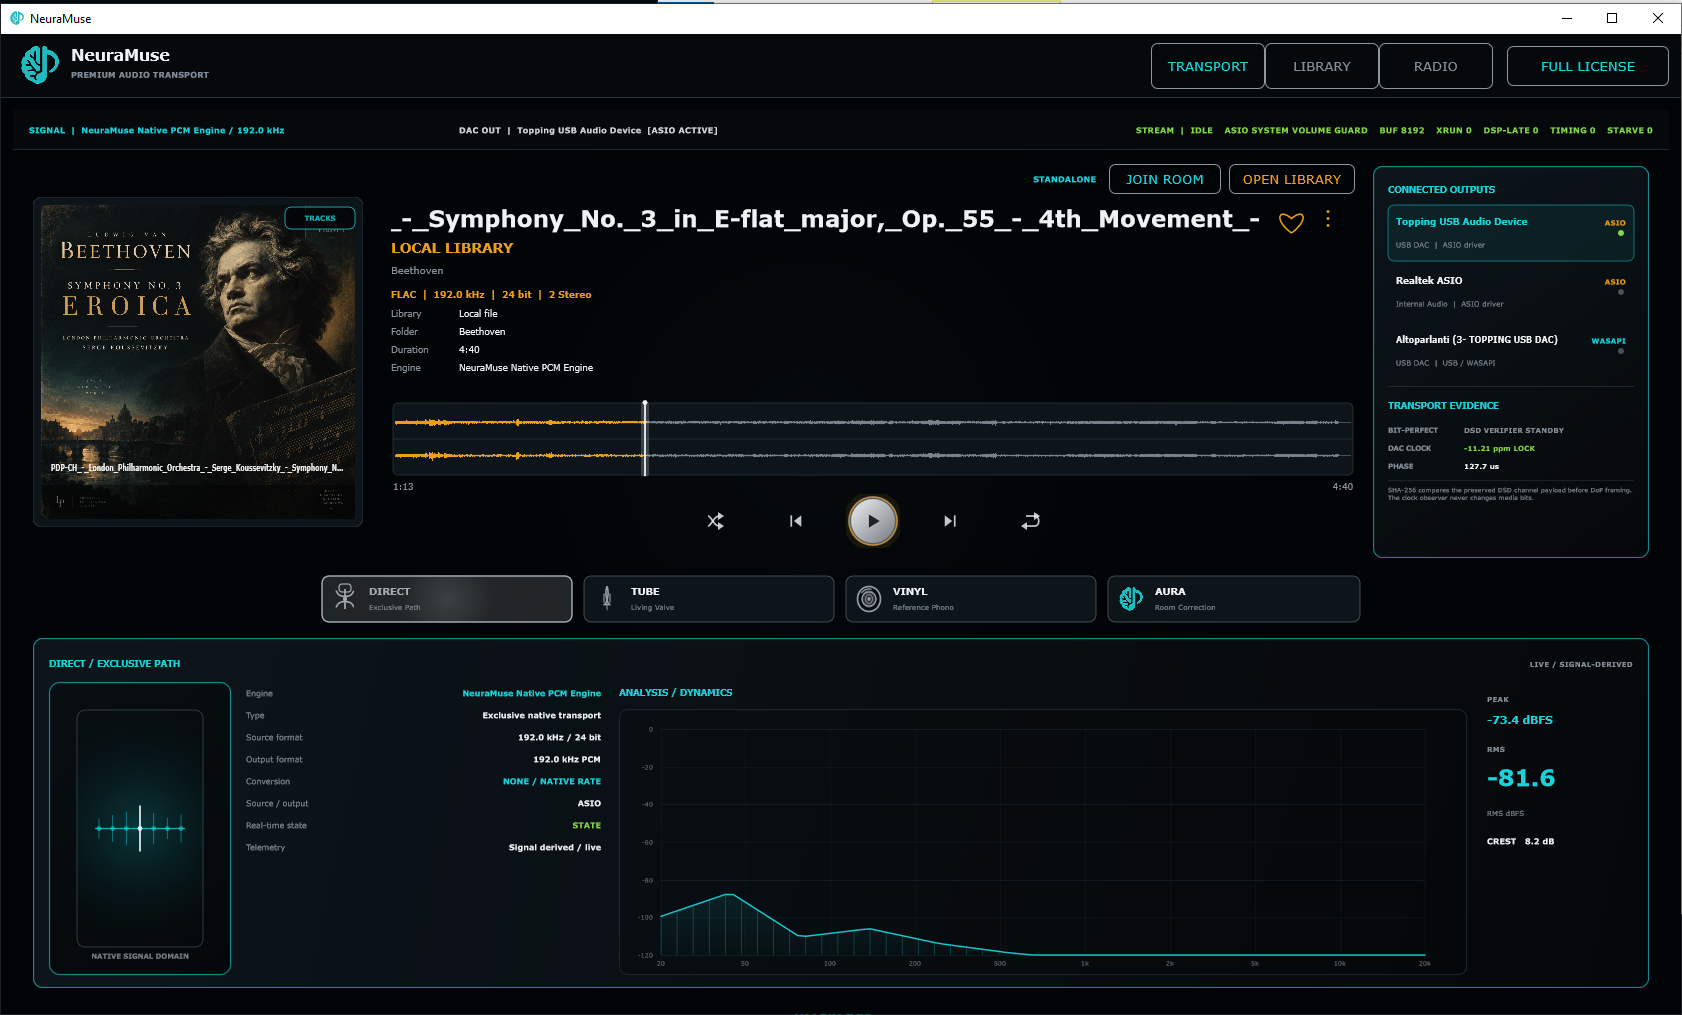Click the native signal domain waveform graphic
This screenshot has height=1015, width=1682.
click(x=140, y=828)
